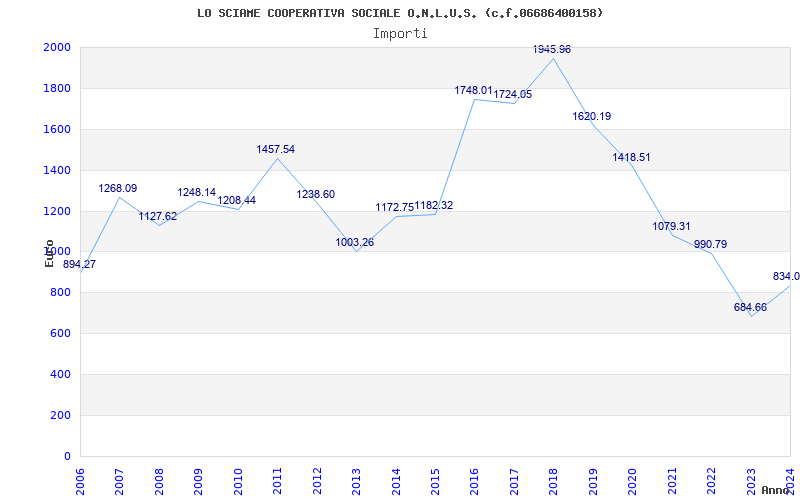The width and height of the screenshot is (800, 500).
Task: Select data label 1248.14
Action: (197, 192)
